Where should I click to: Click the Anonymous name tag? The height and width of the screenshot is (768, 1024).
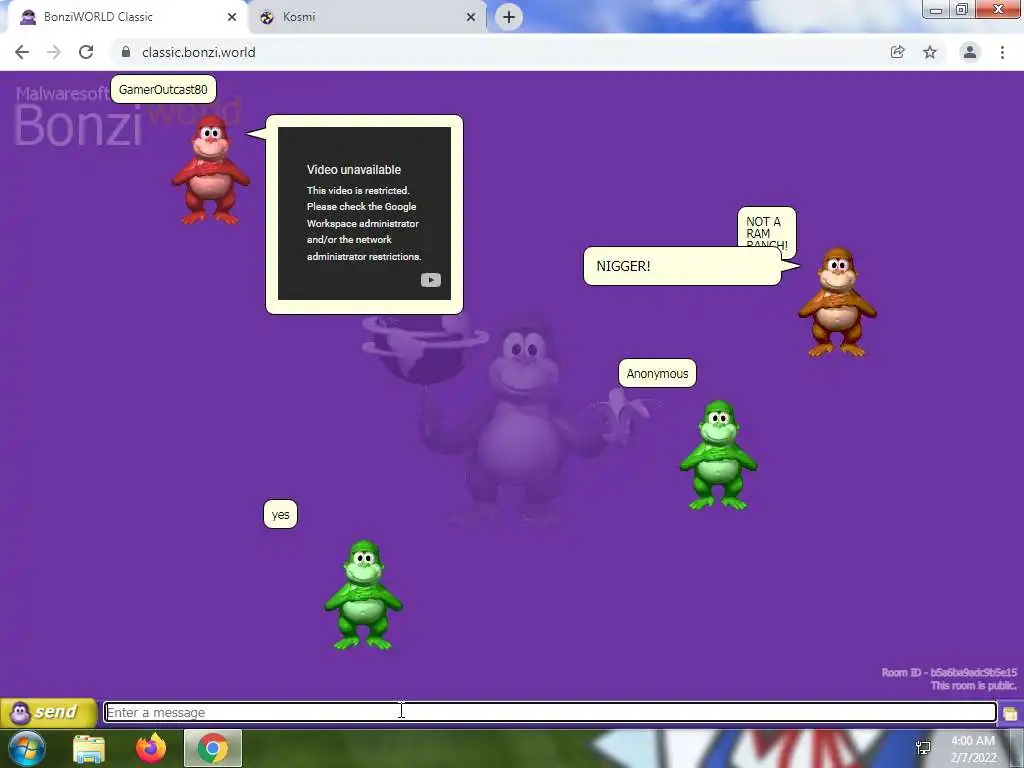[x=657, y=374]
